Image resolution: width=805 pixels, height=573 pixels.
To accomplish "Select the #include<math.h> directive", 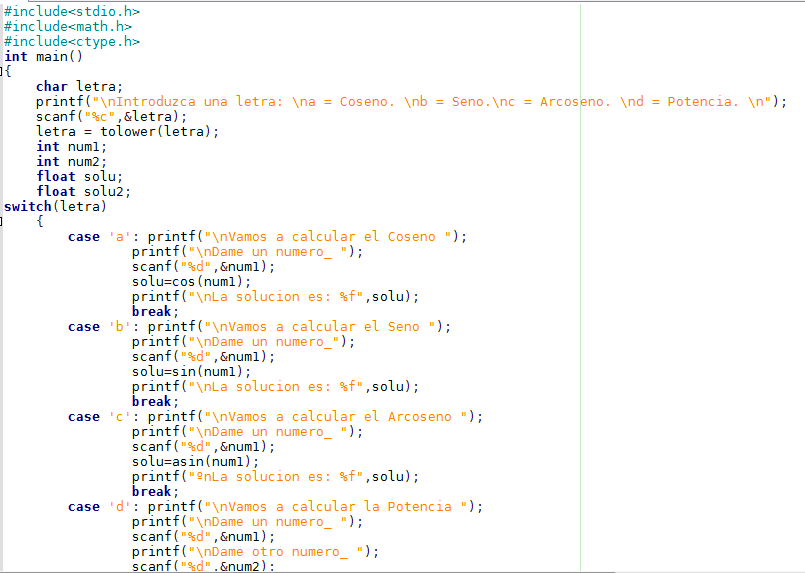I will 68,26.
